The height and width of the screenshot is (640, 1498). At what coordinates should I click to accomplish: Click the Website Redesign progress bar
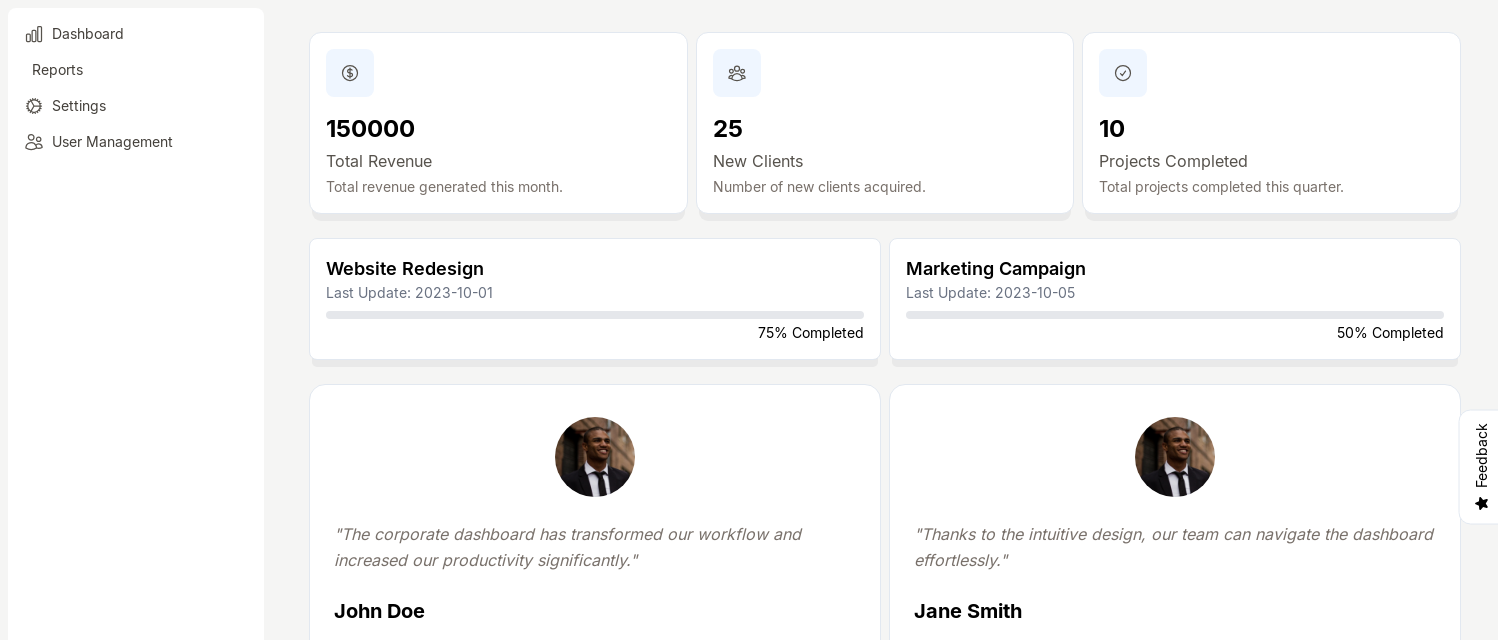click(595, 315)
